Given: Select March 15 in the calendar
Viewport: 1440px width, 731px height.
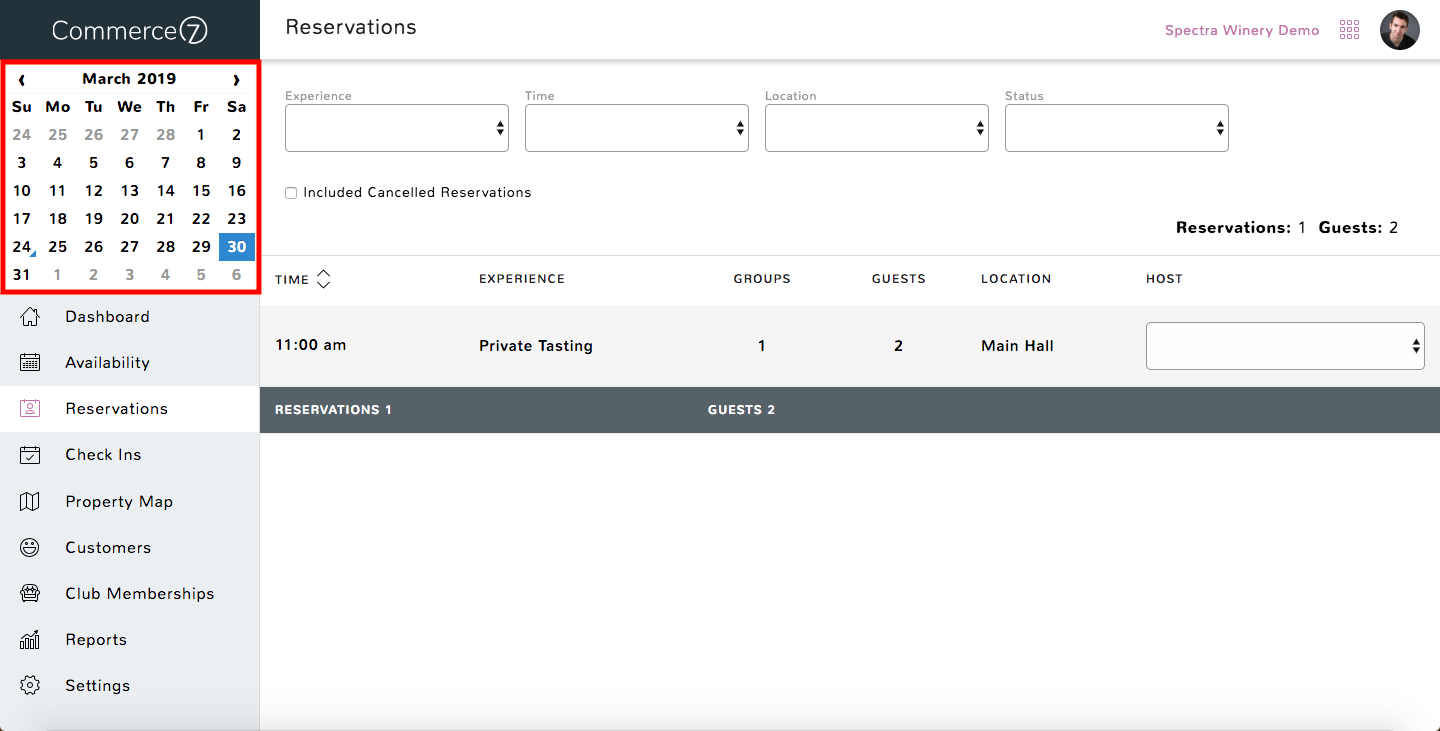Looking at the screenshot, I should pos(201,191).
